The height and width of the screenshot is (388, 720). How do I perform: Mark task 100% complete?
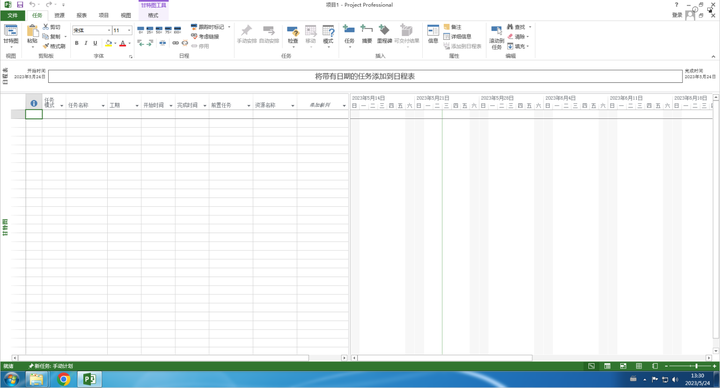point(177,30)
